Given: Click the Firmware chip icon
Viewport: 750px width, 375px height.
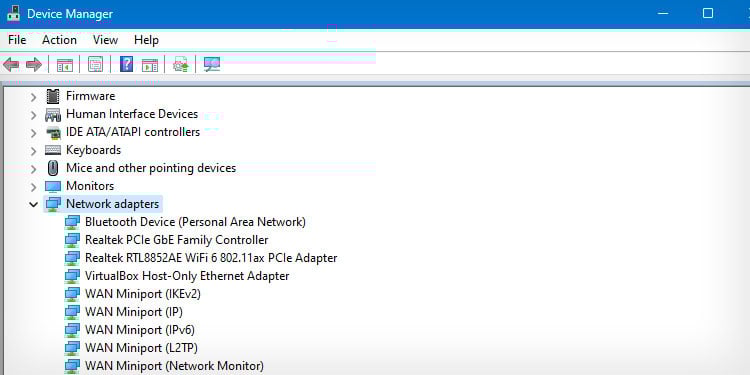Looking at the screenshot, I should (x=53, y=96).
